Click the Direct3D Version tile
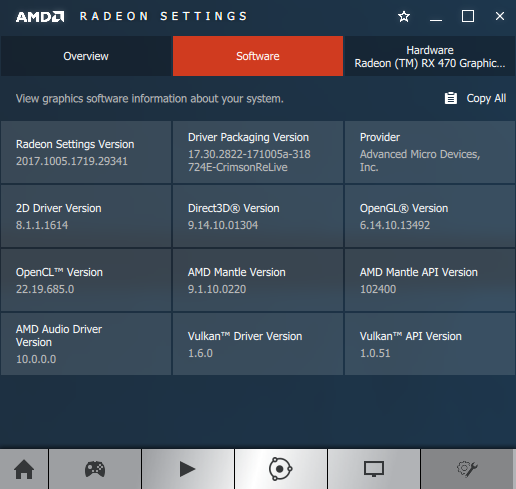This screenshot has height=489, width=516. [x=258, y=216]
